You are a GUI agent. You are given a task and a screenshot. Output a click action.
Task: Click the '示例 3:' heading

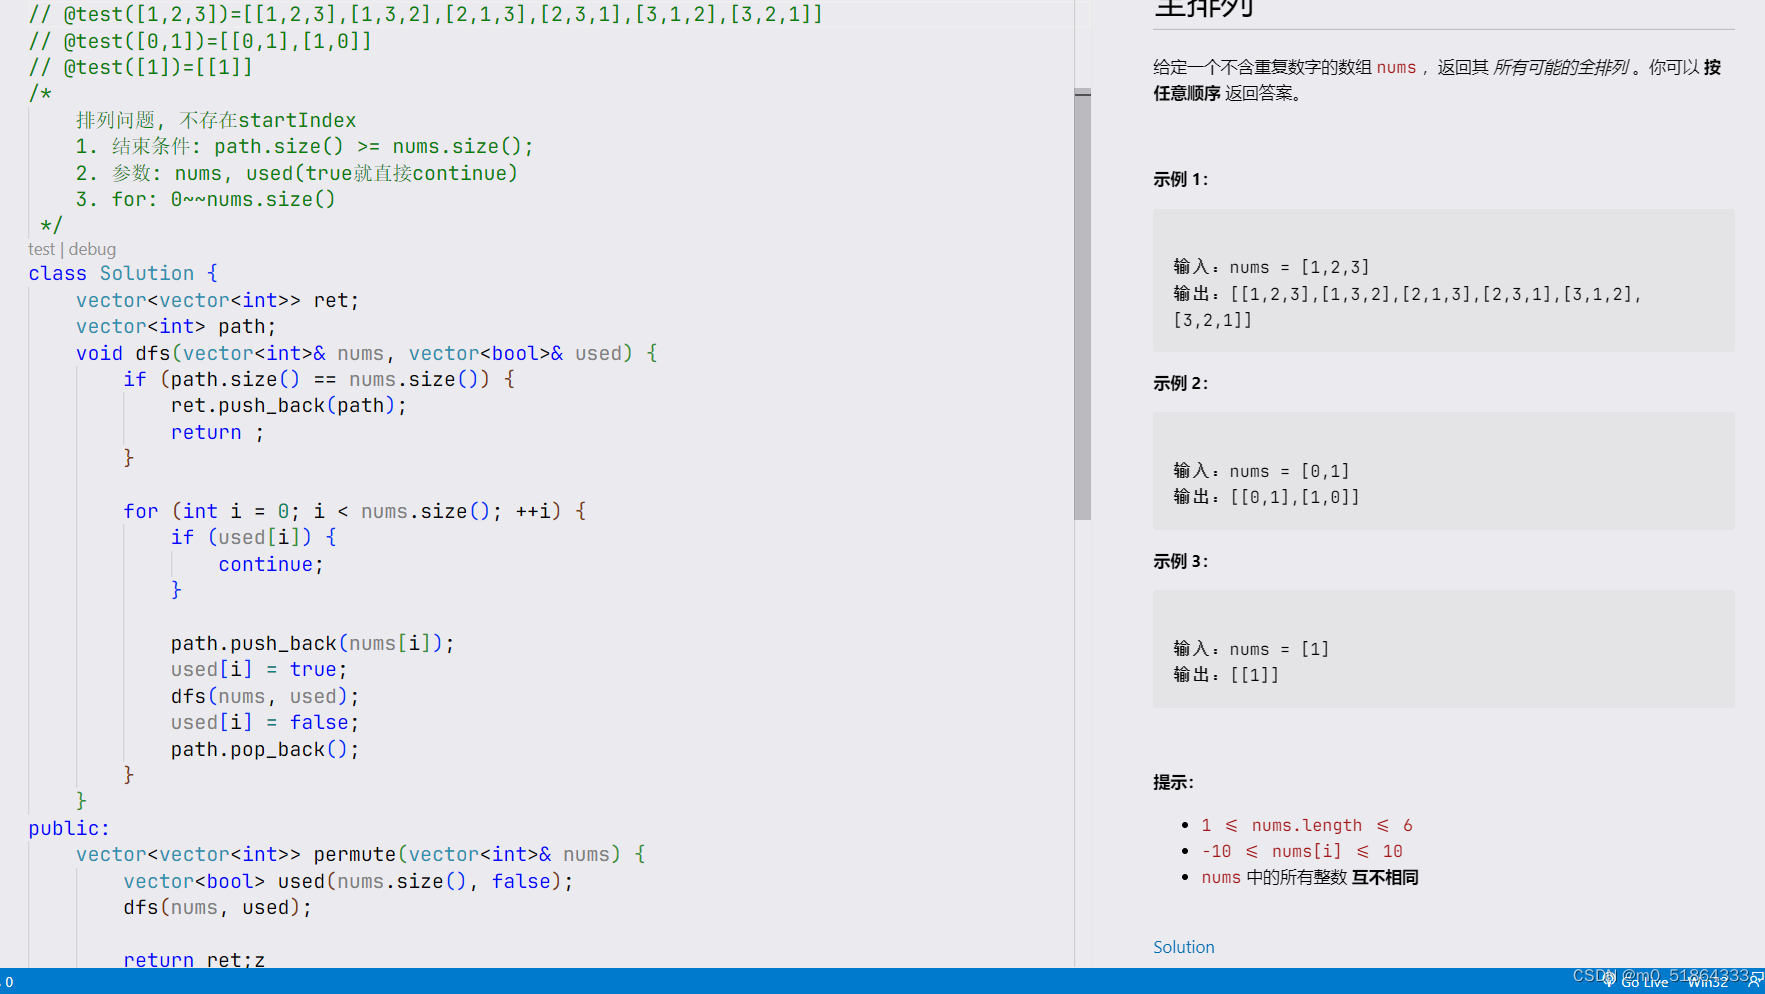(1180, 561)
